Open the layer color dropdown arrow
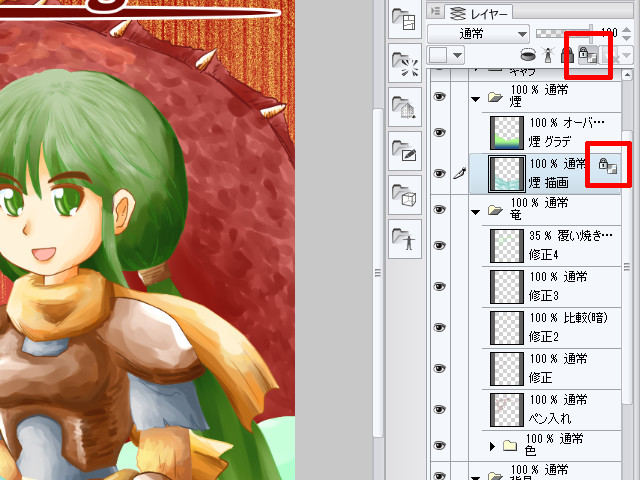 point(458,55)
